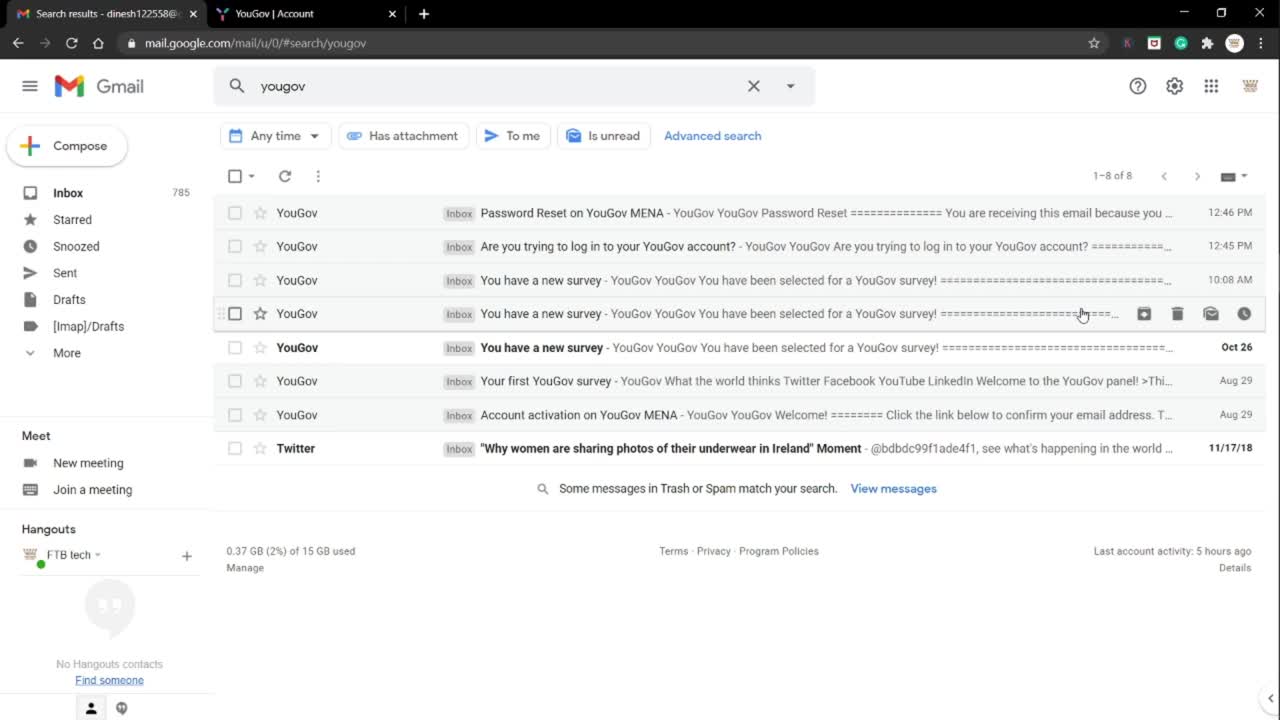This screenshot has width=1280, height=720.
Task: Apply the To me filter chip
Action: pyautogui.click(x=513, y=136)
